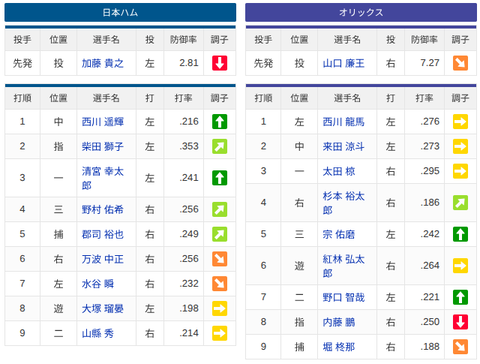
Task: Open 内藤 鵬 player link
Action: pos(339,322)
